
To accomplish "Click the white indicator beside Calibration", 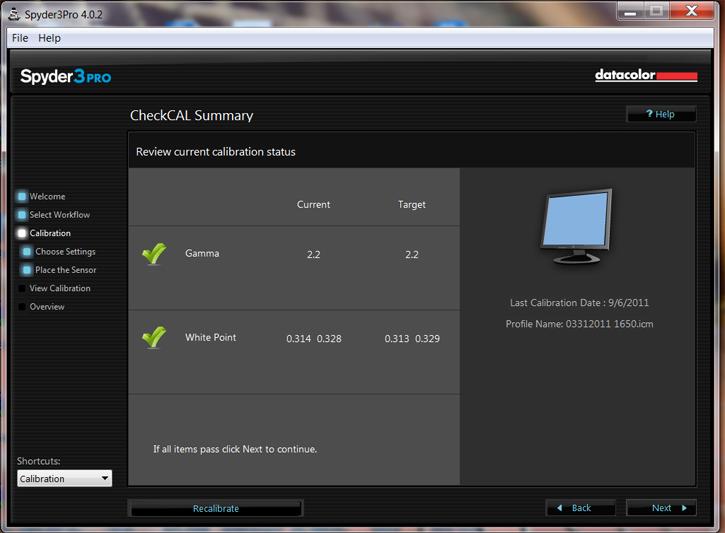I will coord(22,233).
